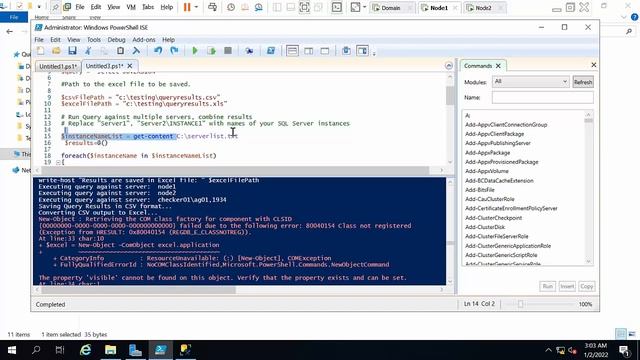The image size is (640, 360).
Task: Show command window toolbar icon
Action: click(x=346, y=51)
